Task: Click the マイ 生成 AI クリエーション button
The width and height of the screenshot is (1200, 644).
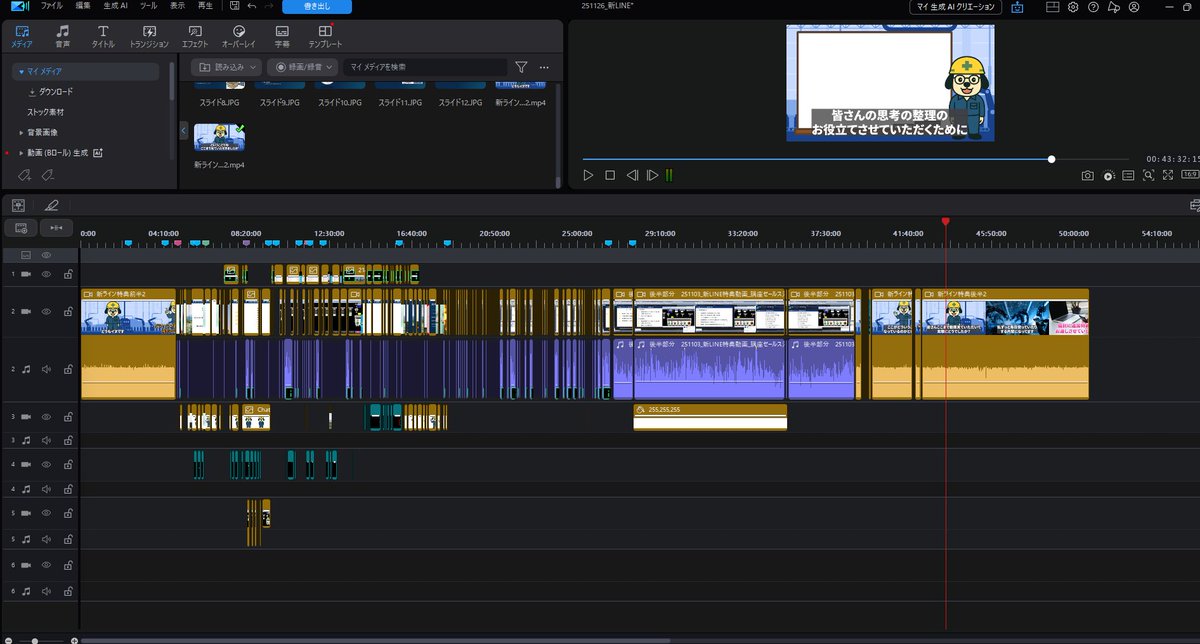Action: (955, 7)
